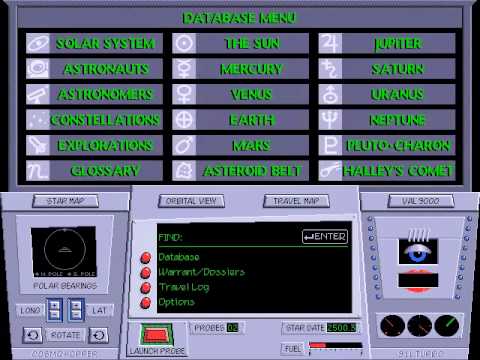Image resolution: width=480 pixels, height=360 pixels.
Task: Click the Database text entry
Action: point(179,257)
